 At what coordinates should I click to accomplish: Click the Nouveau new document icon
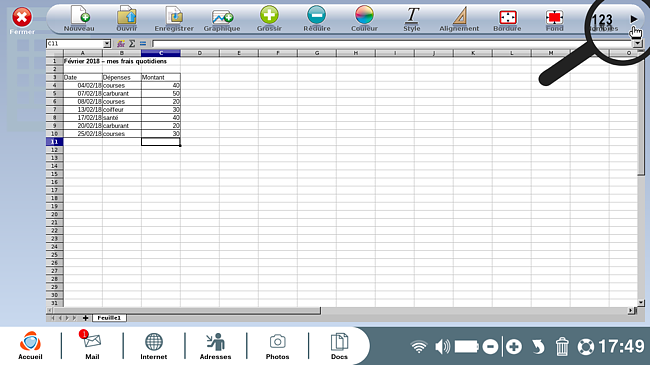[79, 19]
